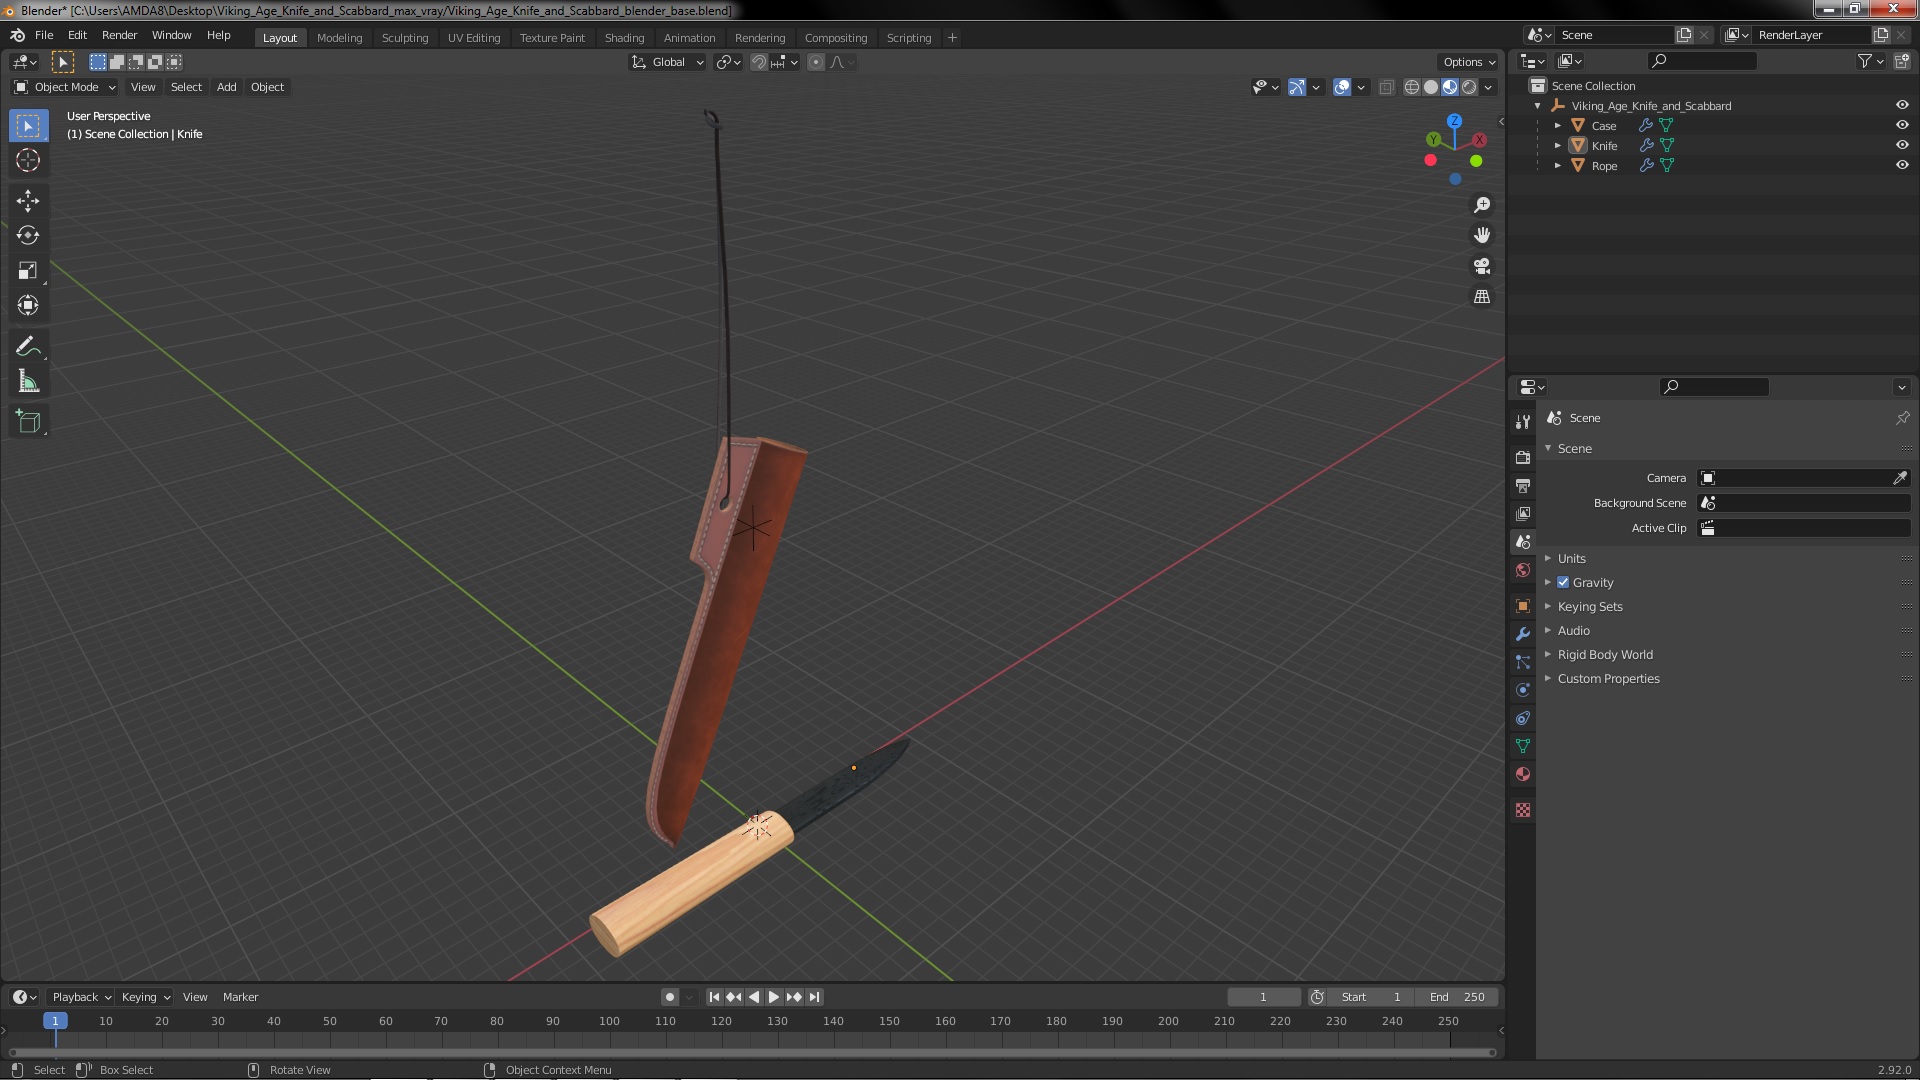Play animation forward
This screenshot has width=1920, height=1080.
point(774,997)
